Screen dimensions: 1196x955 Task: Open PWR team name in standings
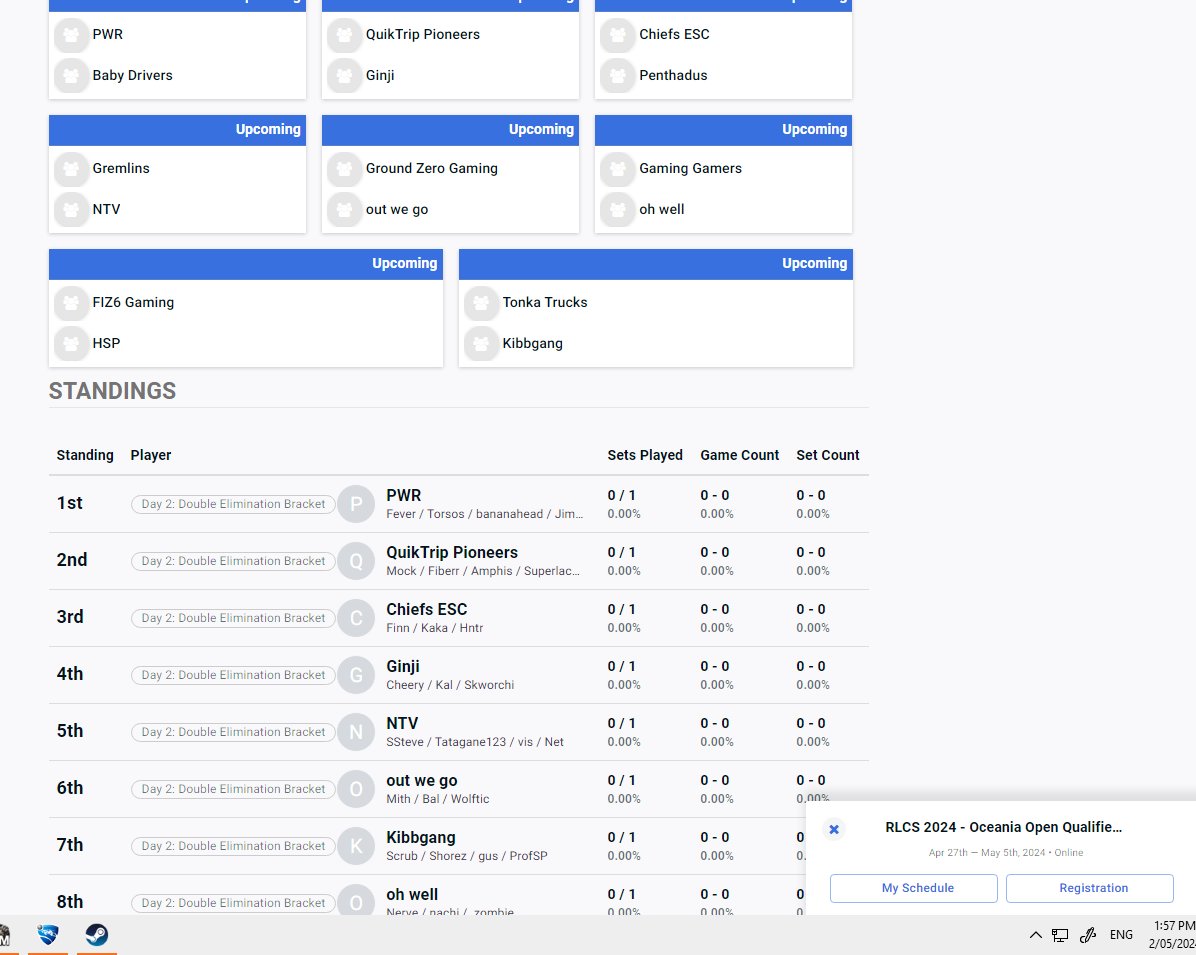(x=403, y=496)
